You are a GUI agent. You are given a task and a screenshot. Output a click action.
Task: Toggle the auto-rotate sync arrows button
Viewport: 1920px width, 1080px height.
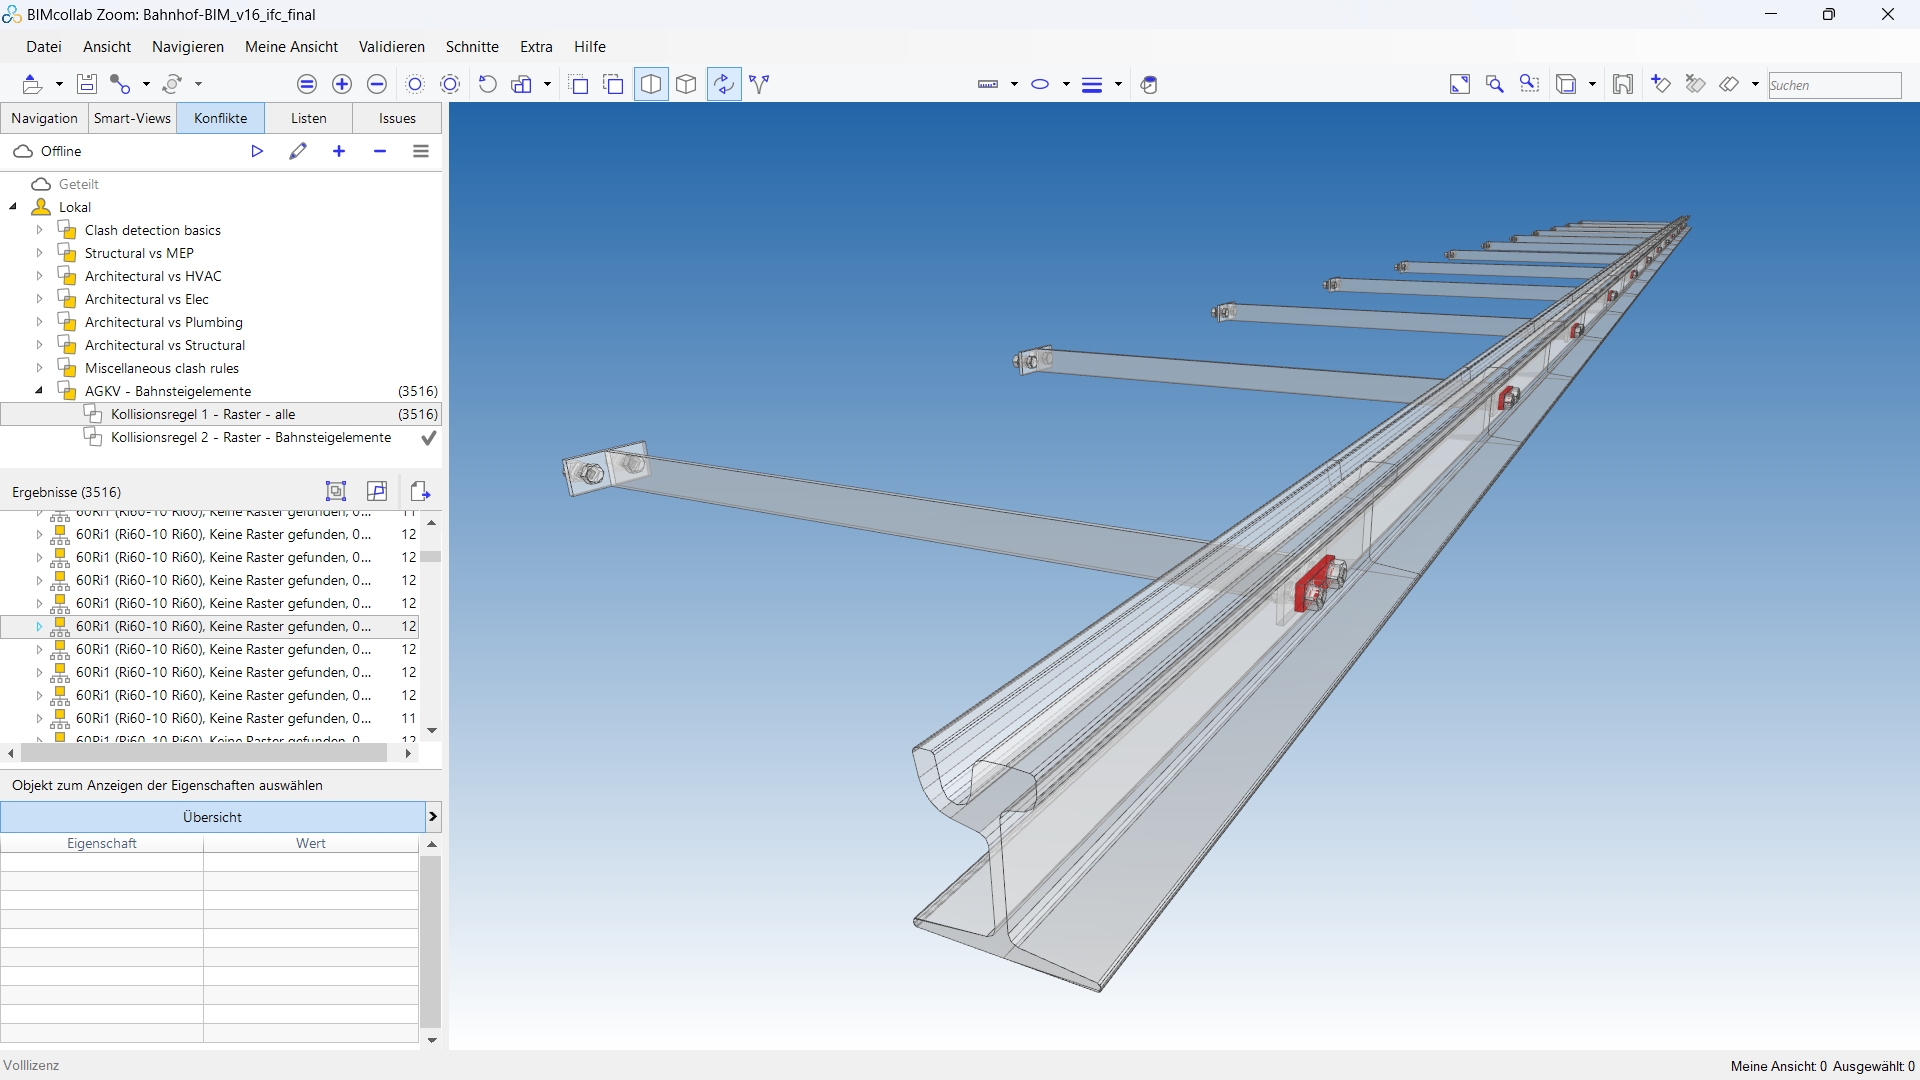tap(724, 84)
